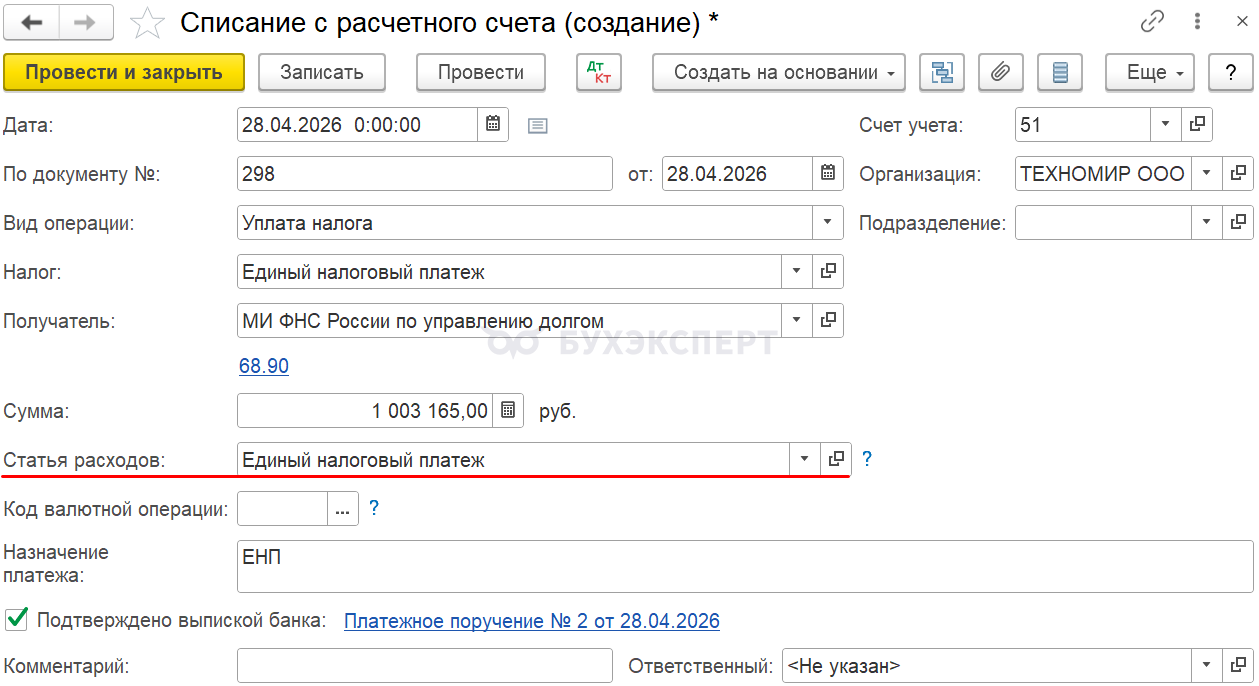Add document to favorites star icon
This screenshot has height=686, width=1259.
148,23
